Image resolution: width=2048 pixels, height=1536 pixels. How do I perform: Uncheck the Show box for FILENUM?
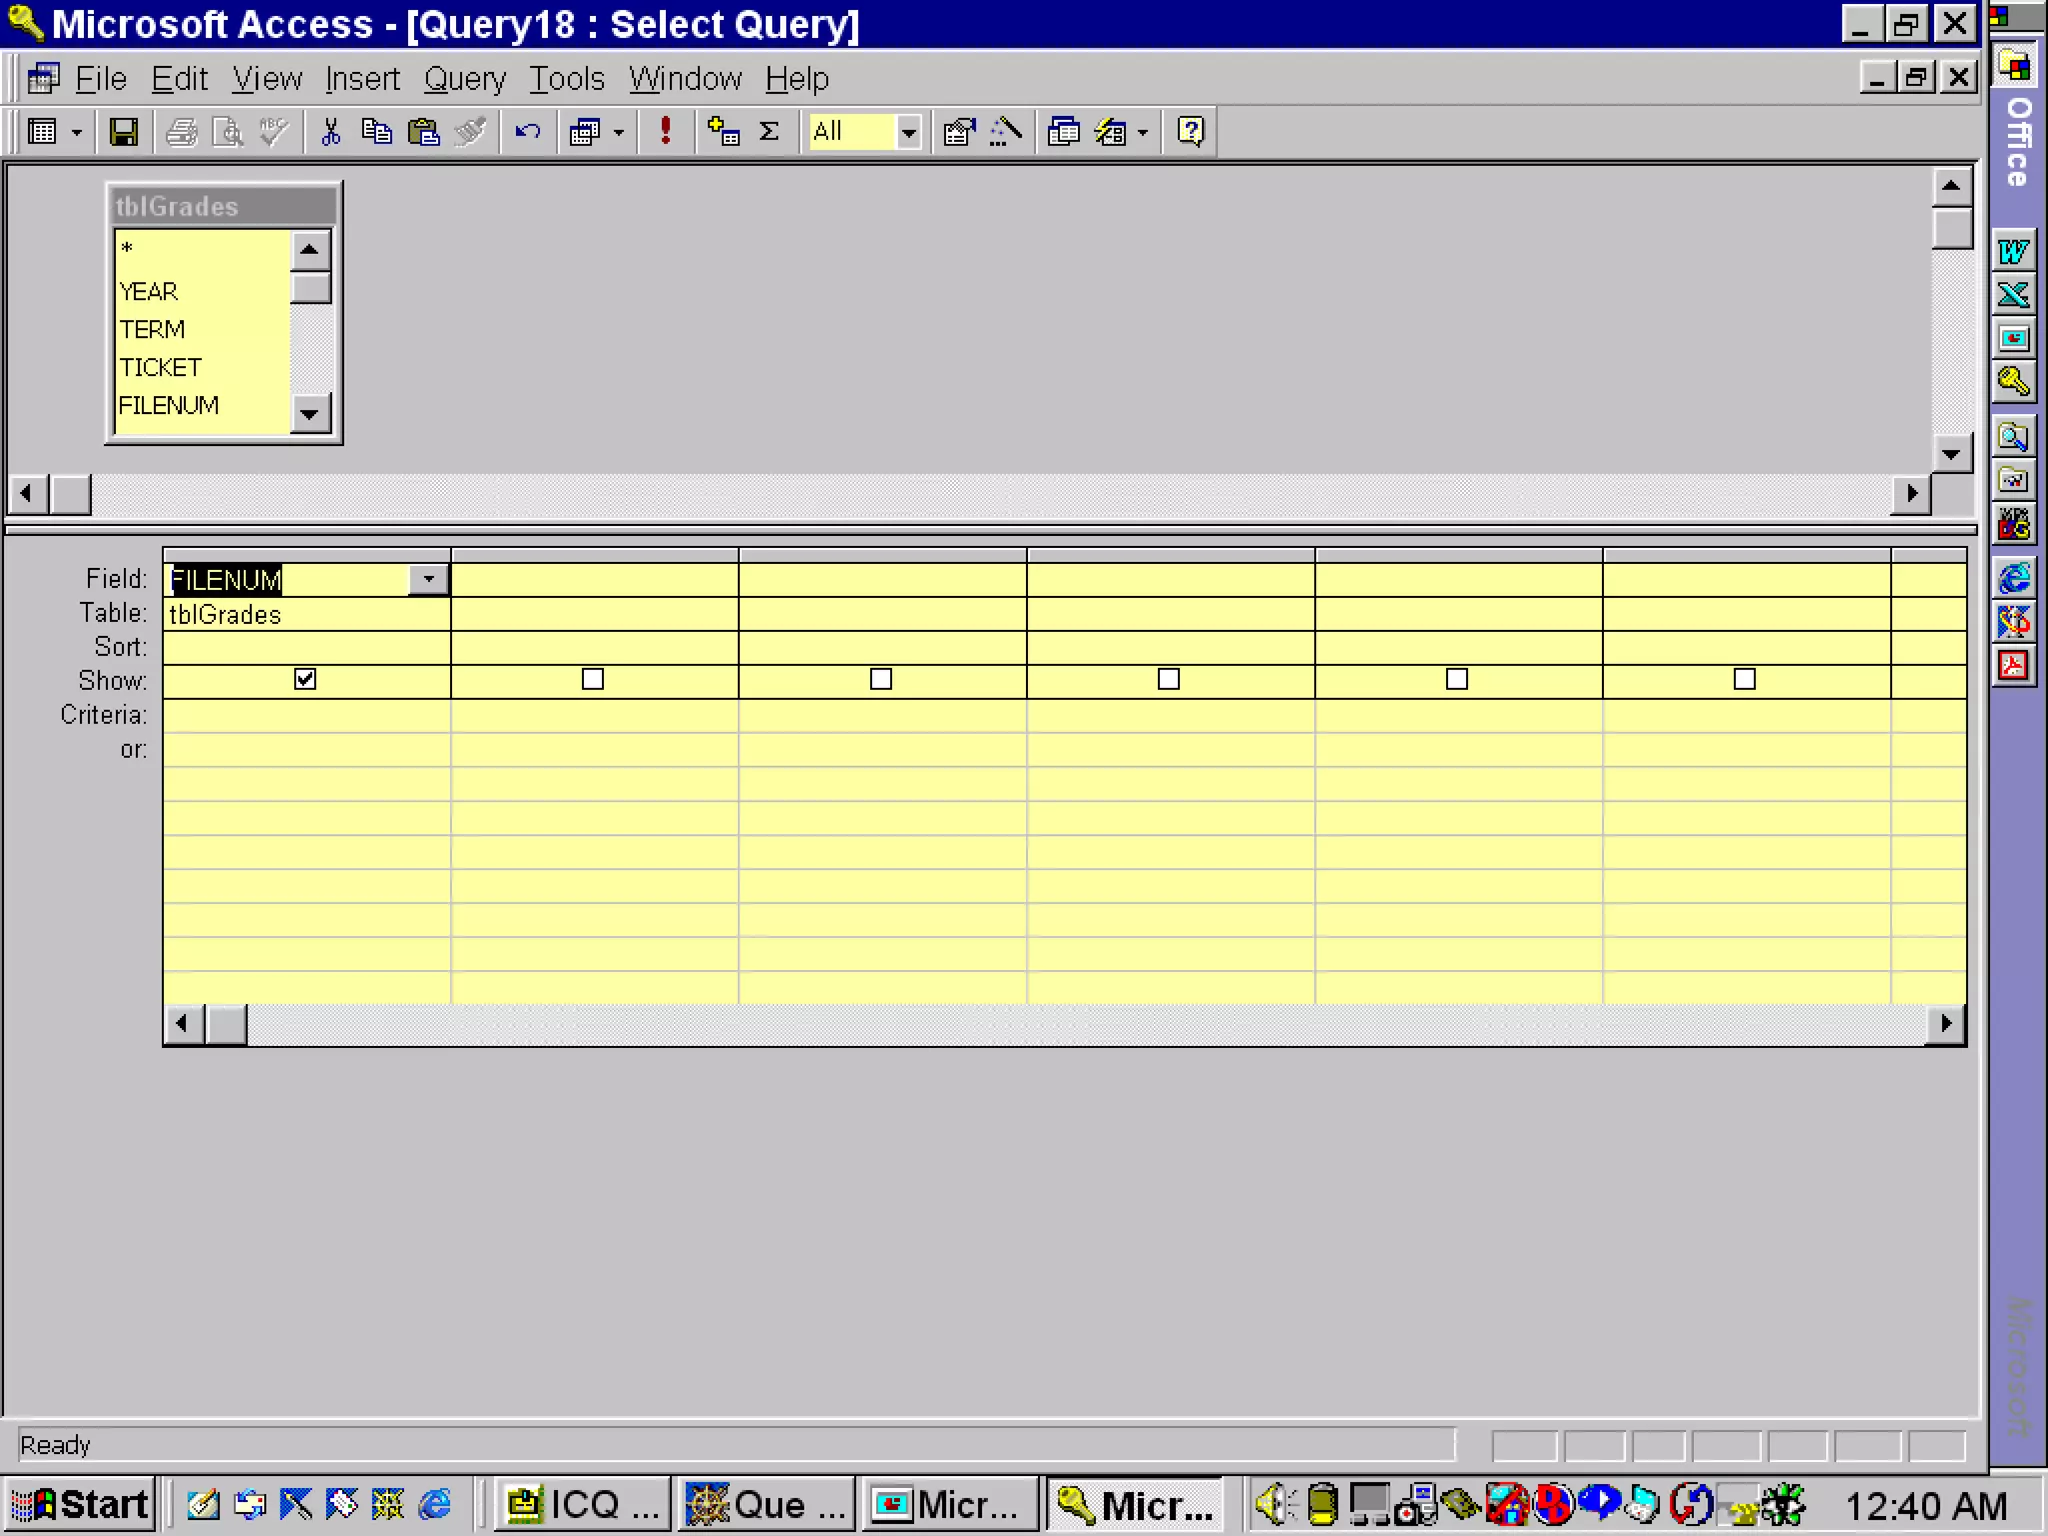click(305, 680)
